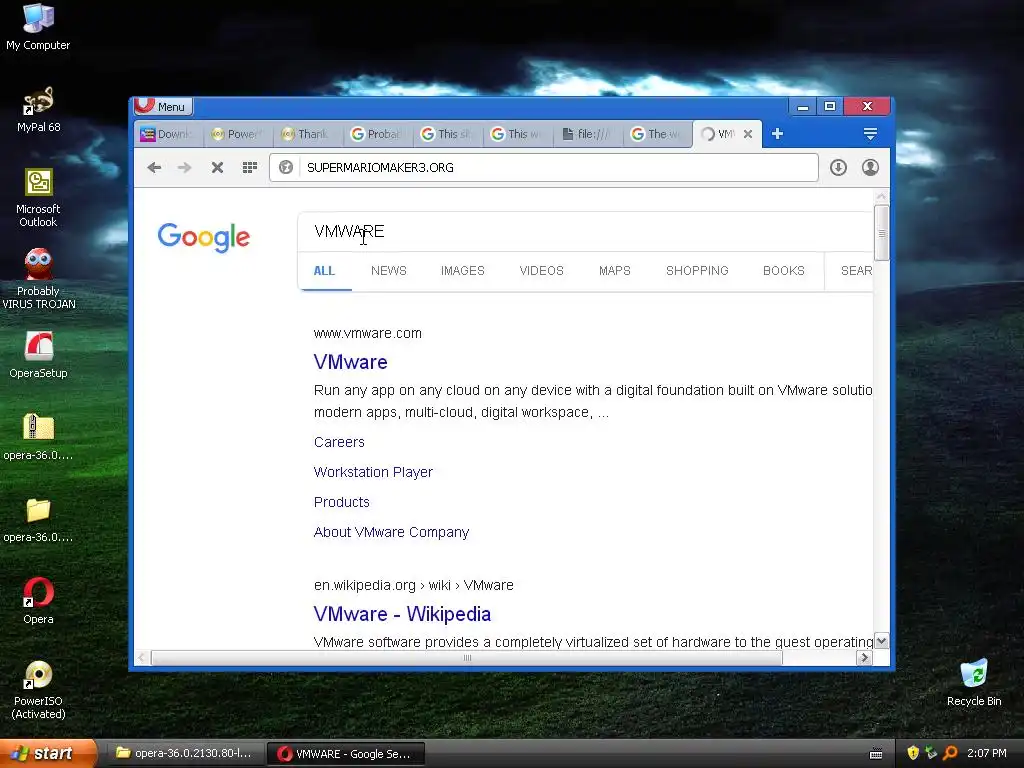The height and width of the screenshot is (768, 1024).
Task: Add a new tab with plus button
Action: pos(777,134)
